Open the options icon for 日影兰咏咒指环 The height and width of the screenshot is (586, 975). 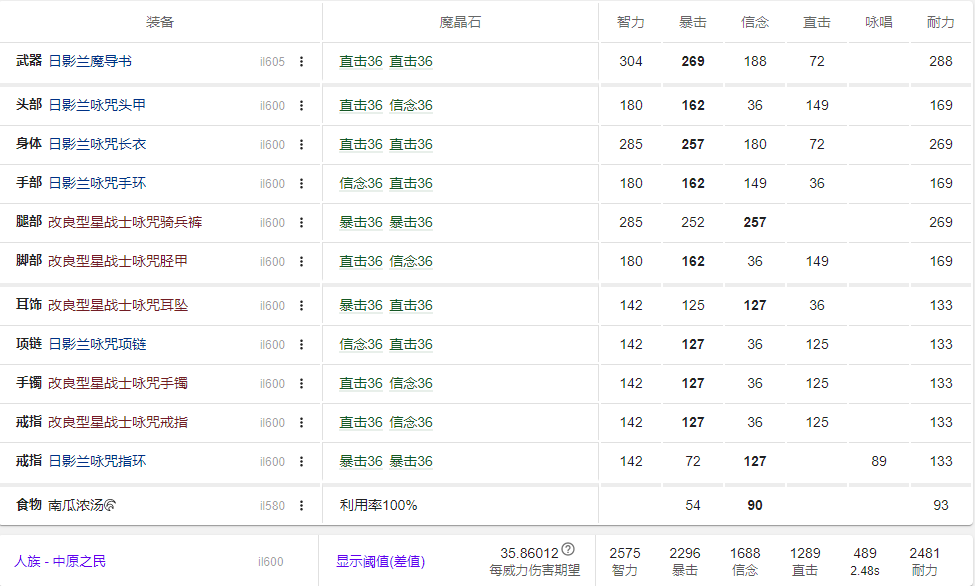(x=301, y=461)
